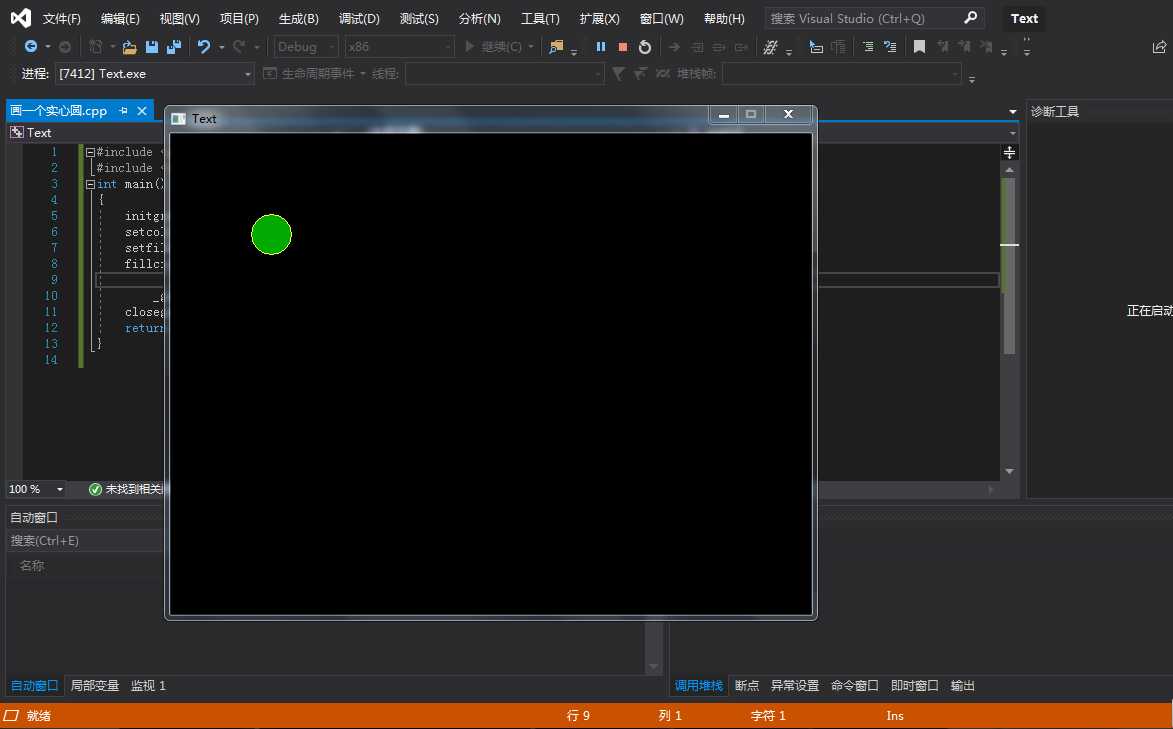Click the search magnifier in Quick Launch

coord(970,17)
